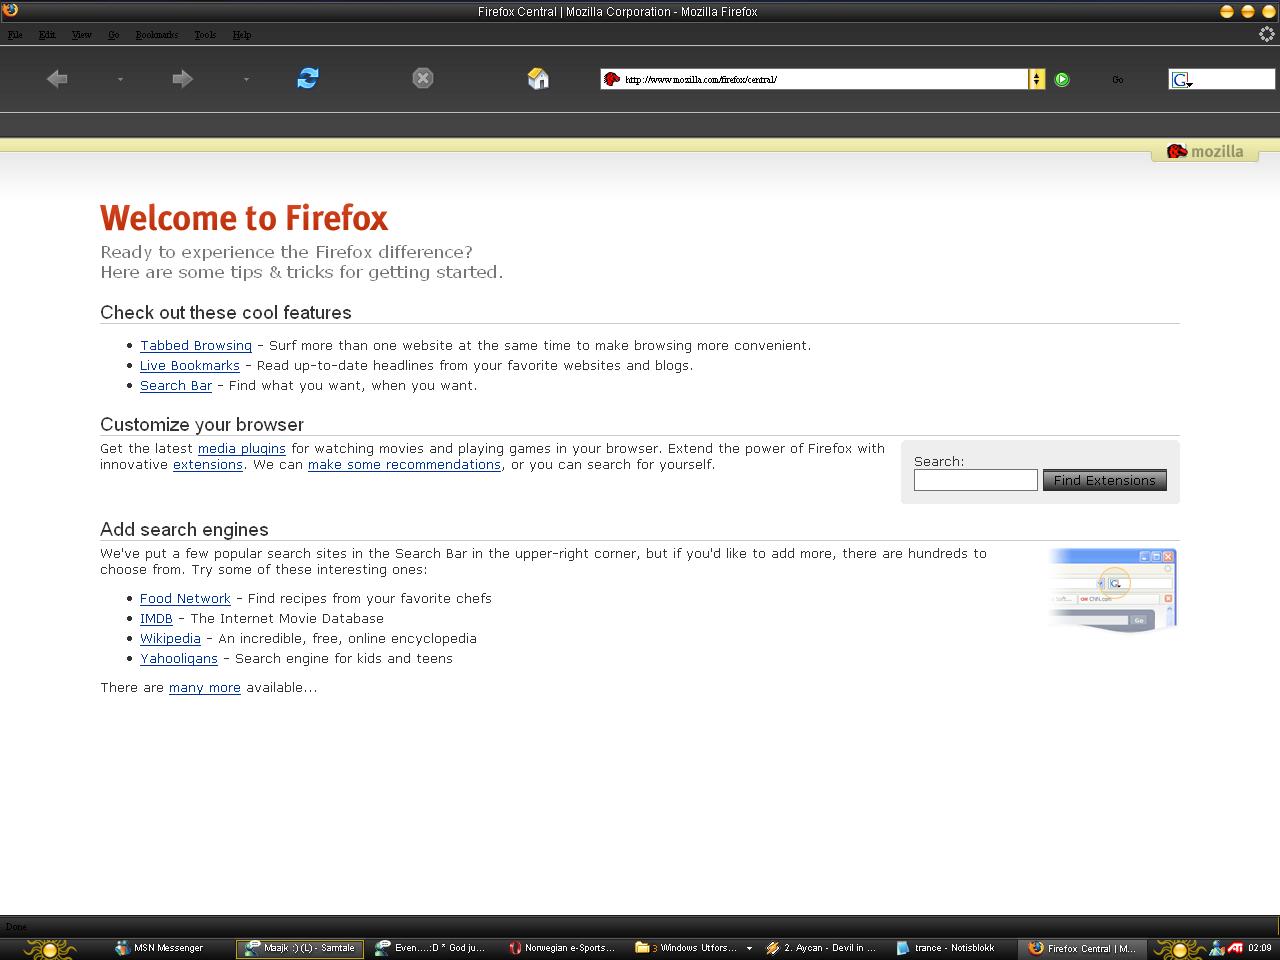
Task: Click the Forward arrow toolbar button
Action: pyautogui.click(x=182, y=79)
